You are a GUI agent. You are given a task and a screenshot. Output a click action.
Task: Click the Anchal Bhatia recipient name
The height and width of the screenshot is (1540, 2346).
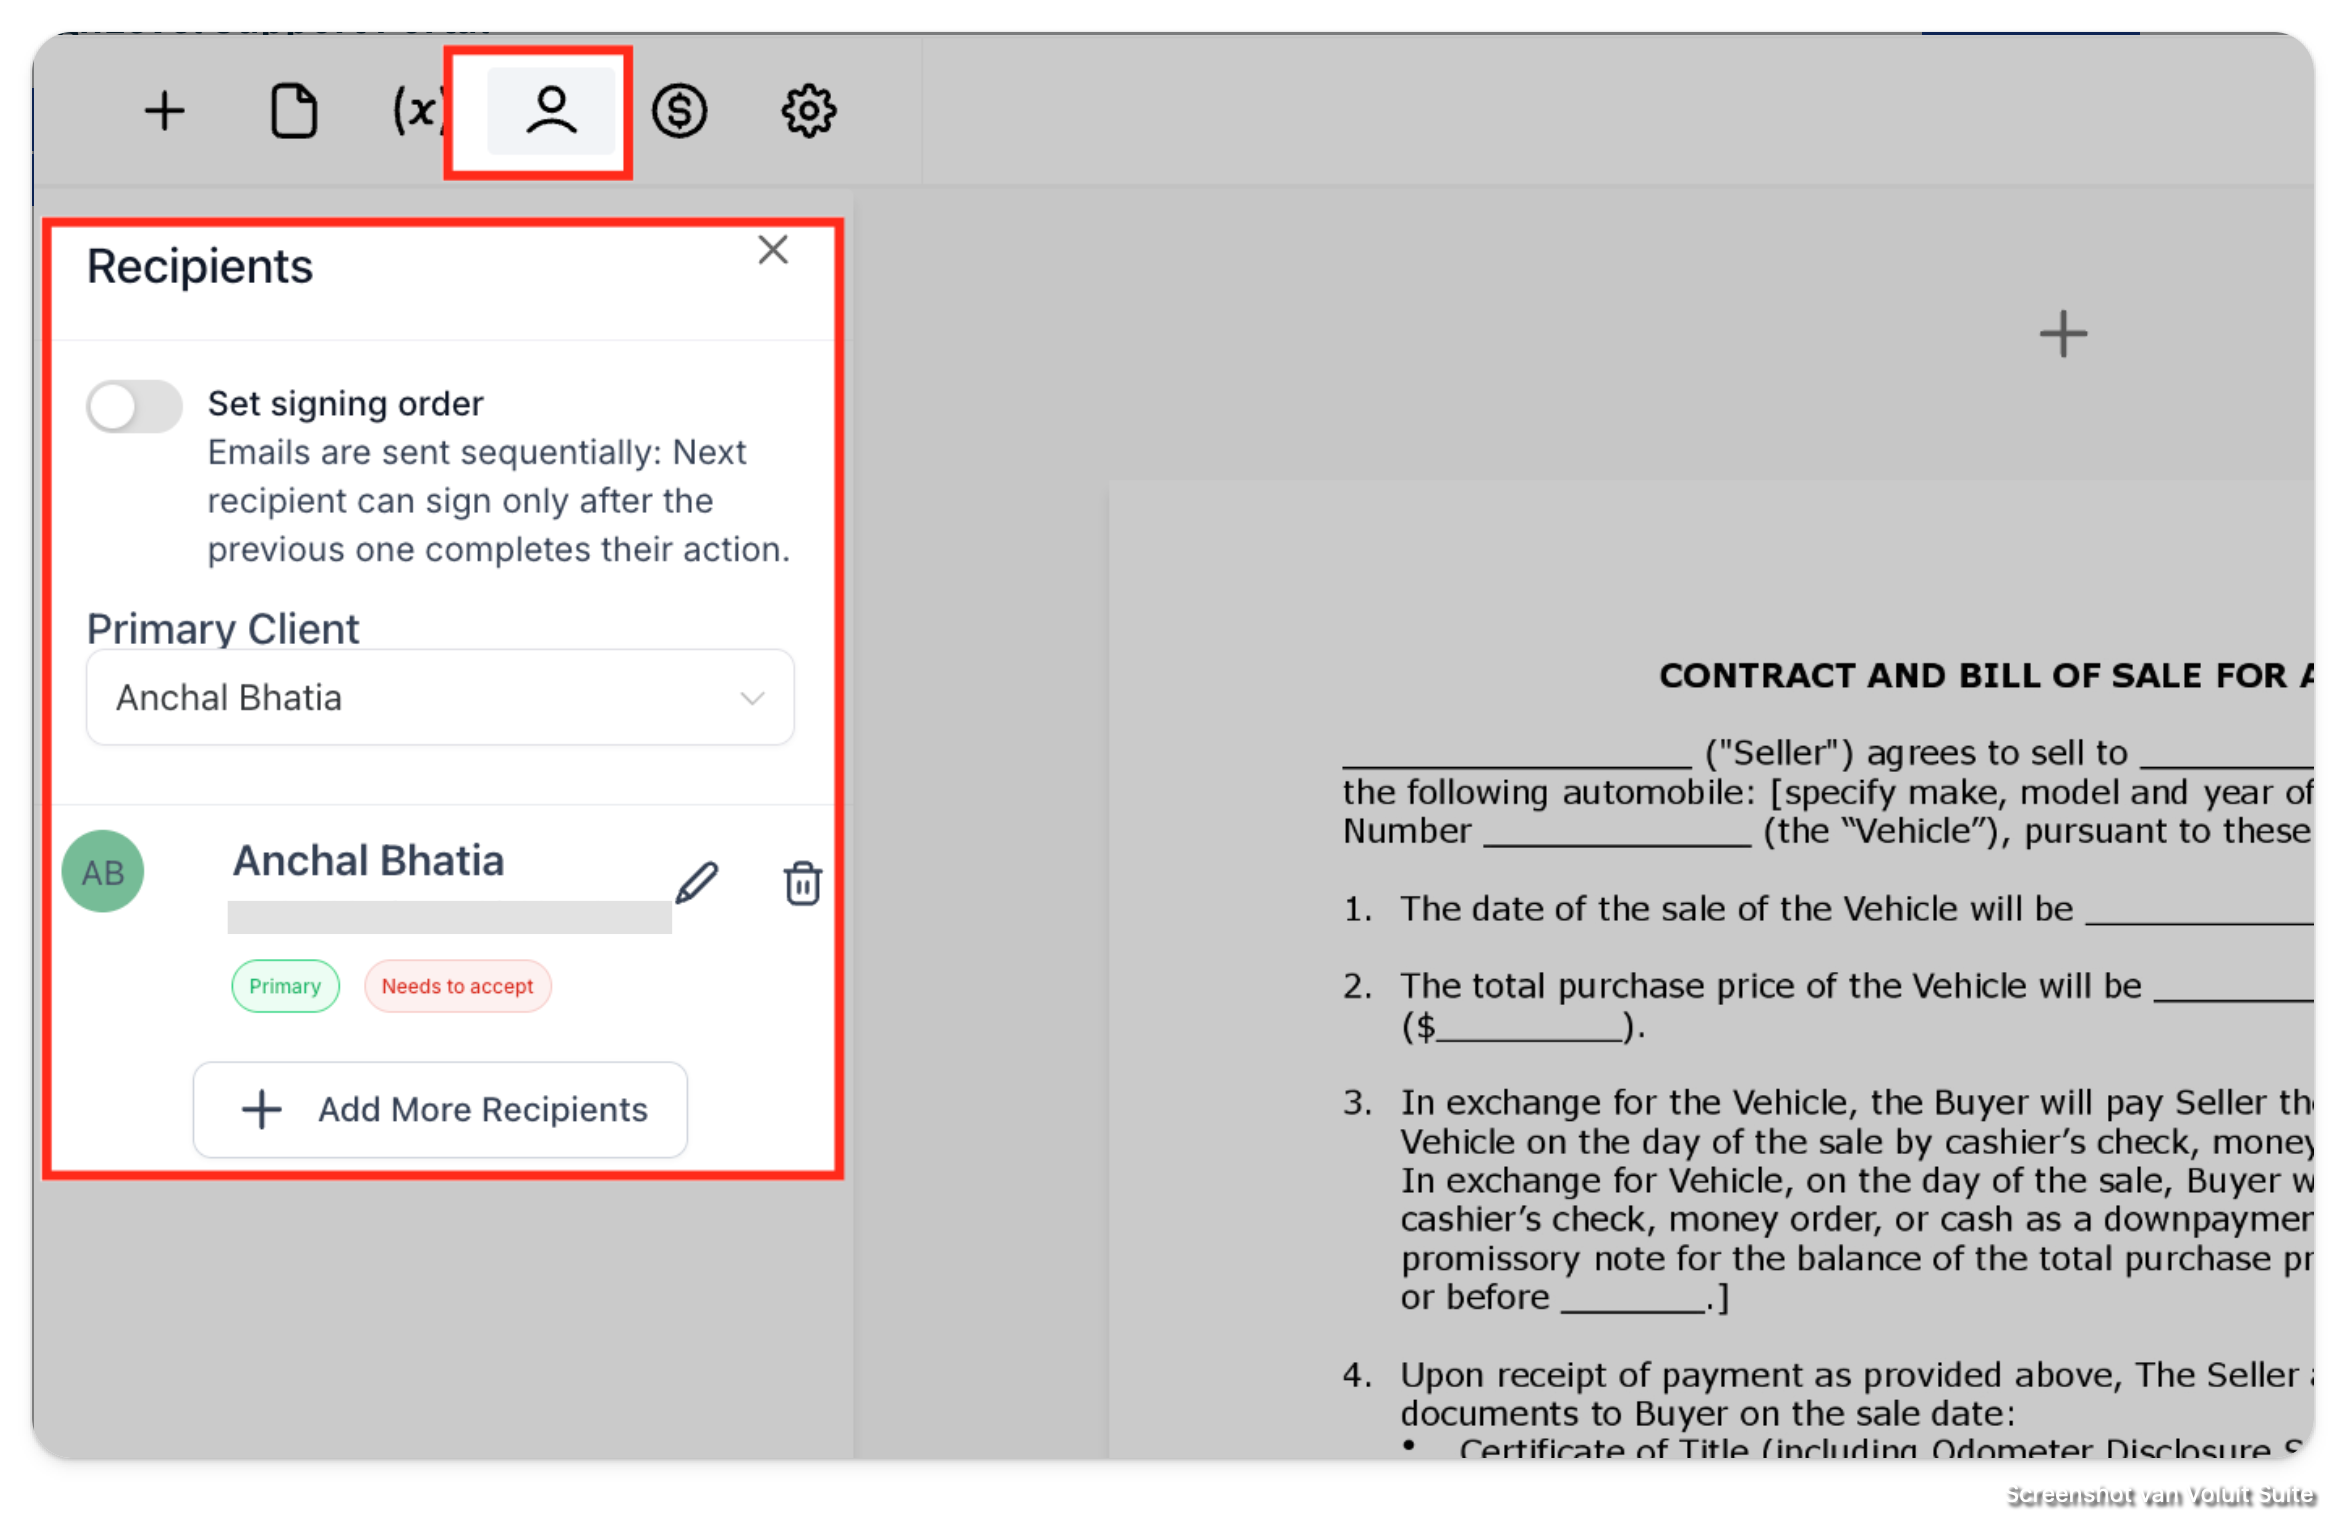tap(368, 860)
